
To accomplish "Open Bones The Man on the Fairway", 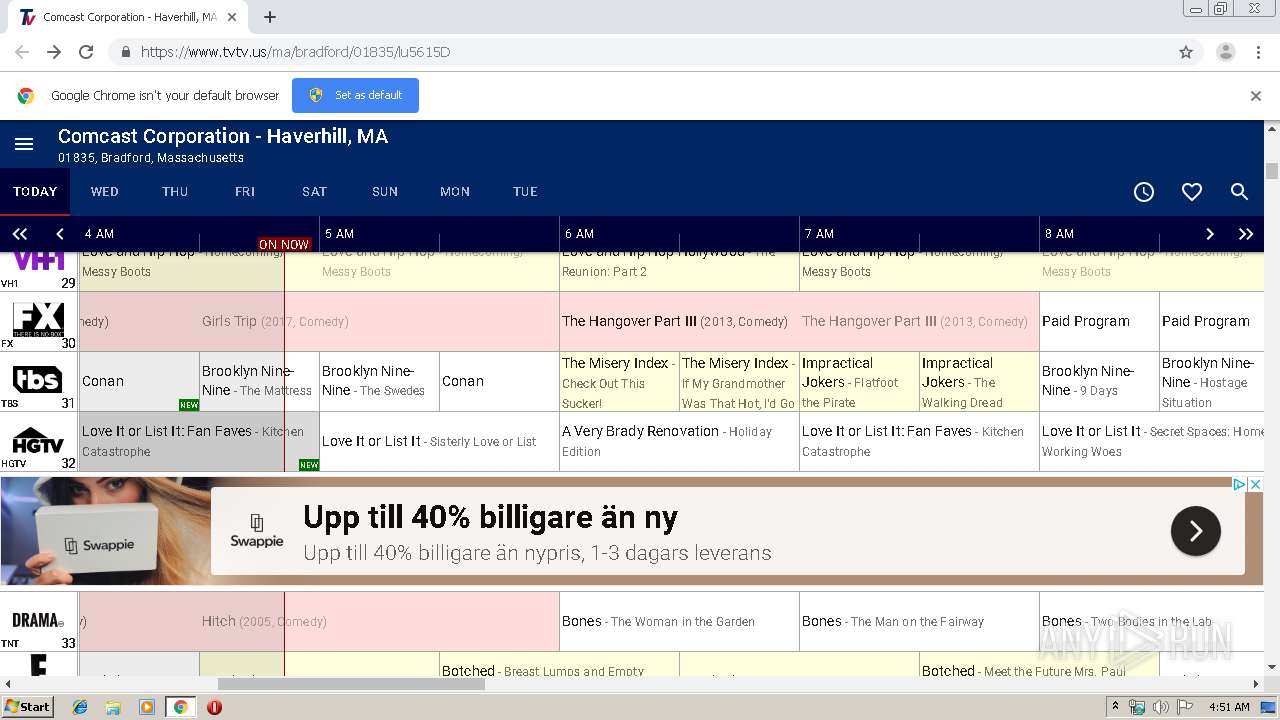I will point(919,621).
